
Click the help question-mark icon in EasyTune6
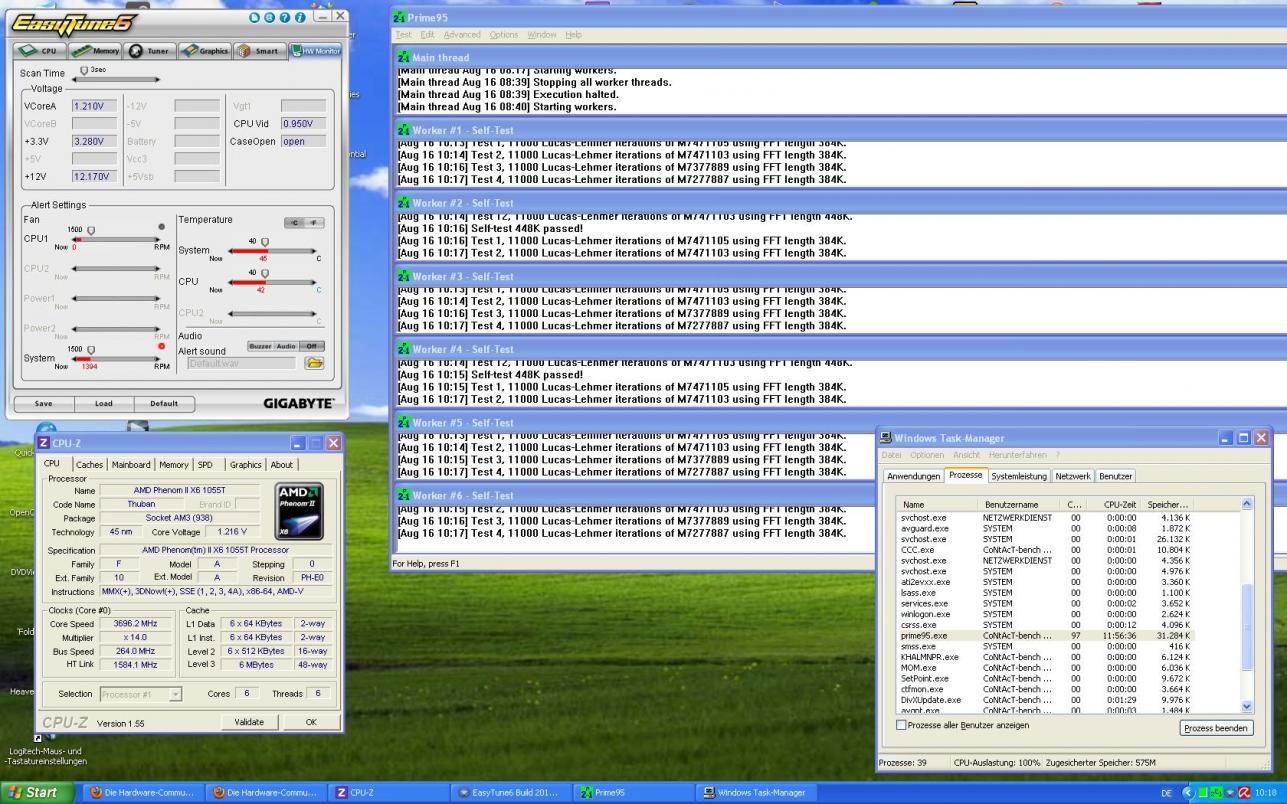click(284, 17)
